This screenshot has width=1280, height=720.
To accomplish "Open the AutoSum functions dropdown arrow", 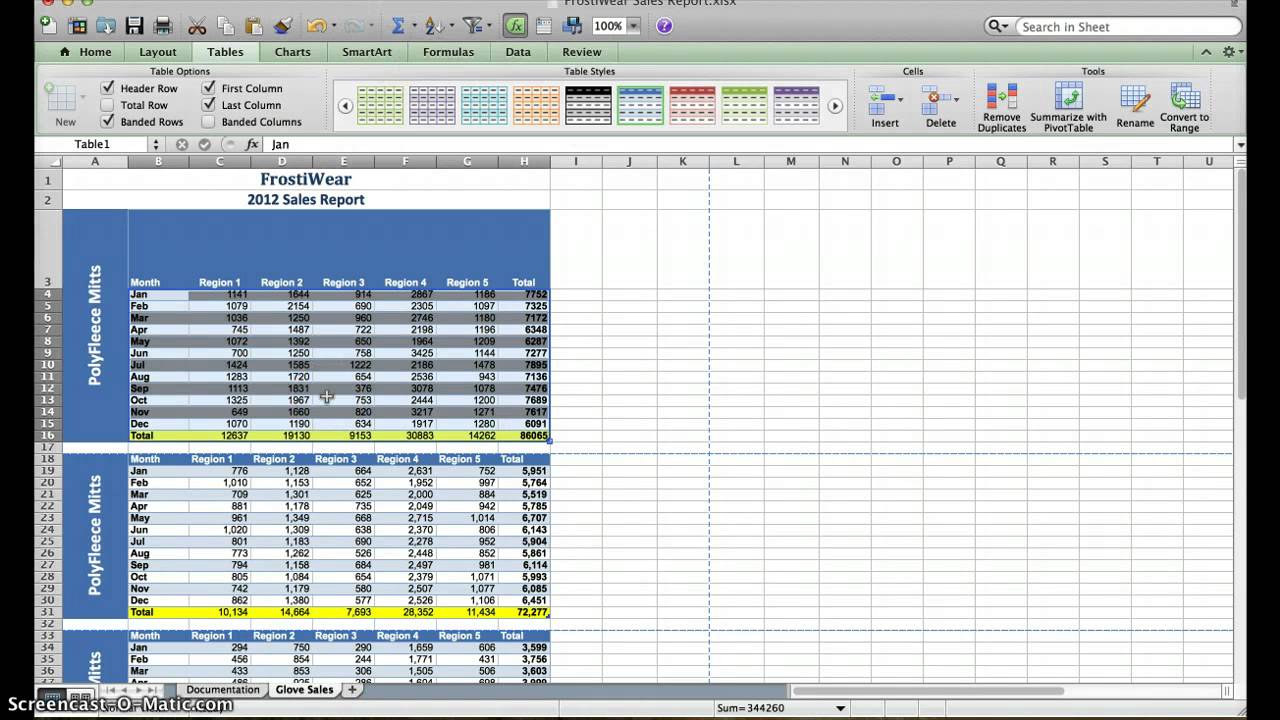I will point(413,26).
